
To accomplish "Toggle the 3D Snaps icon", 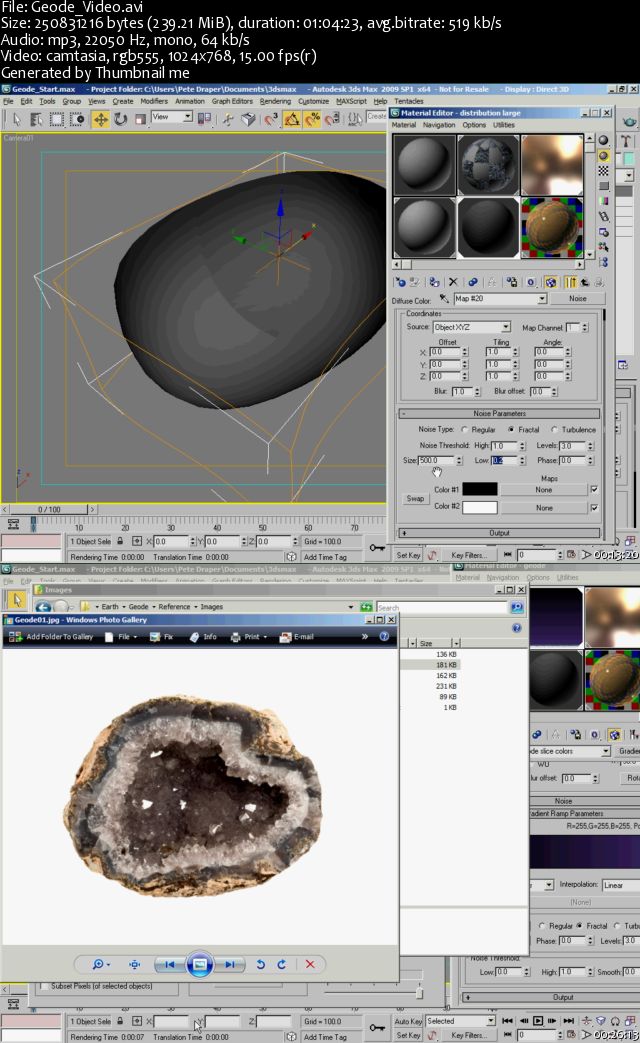I will tap(270, 119).
